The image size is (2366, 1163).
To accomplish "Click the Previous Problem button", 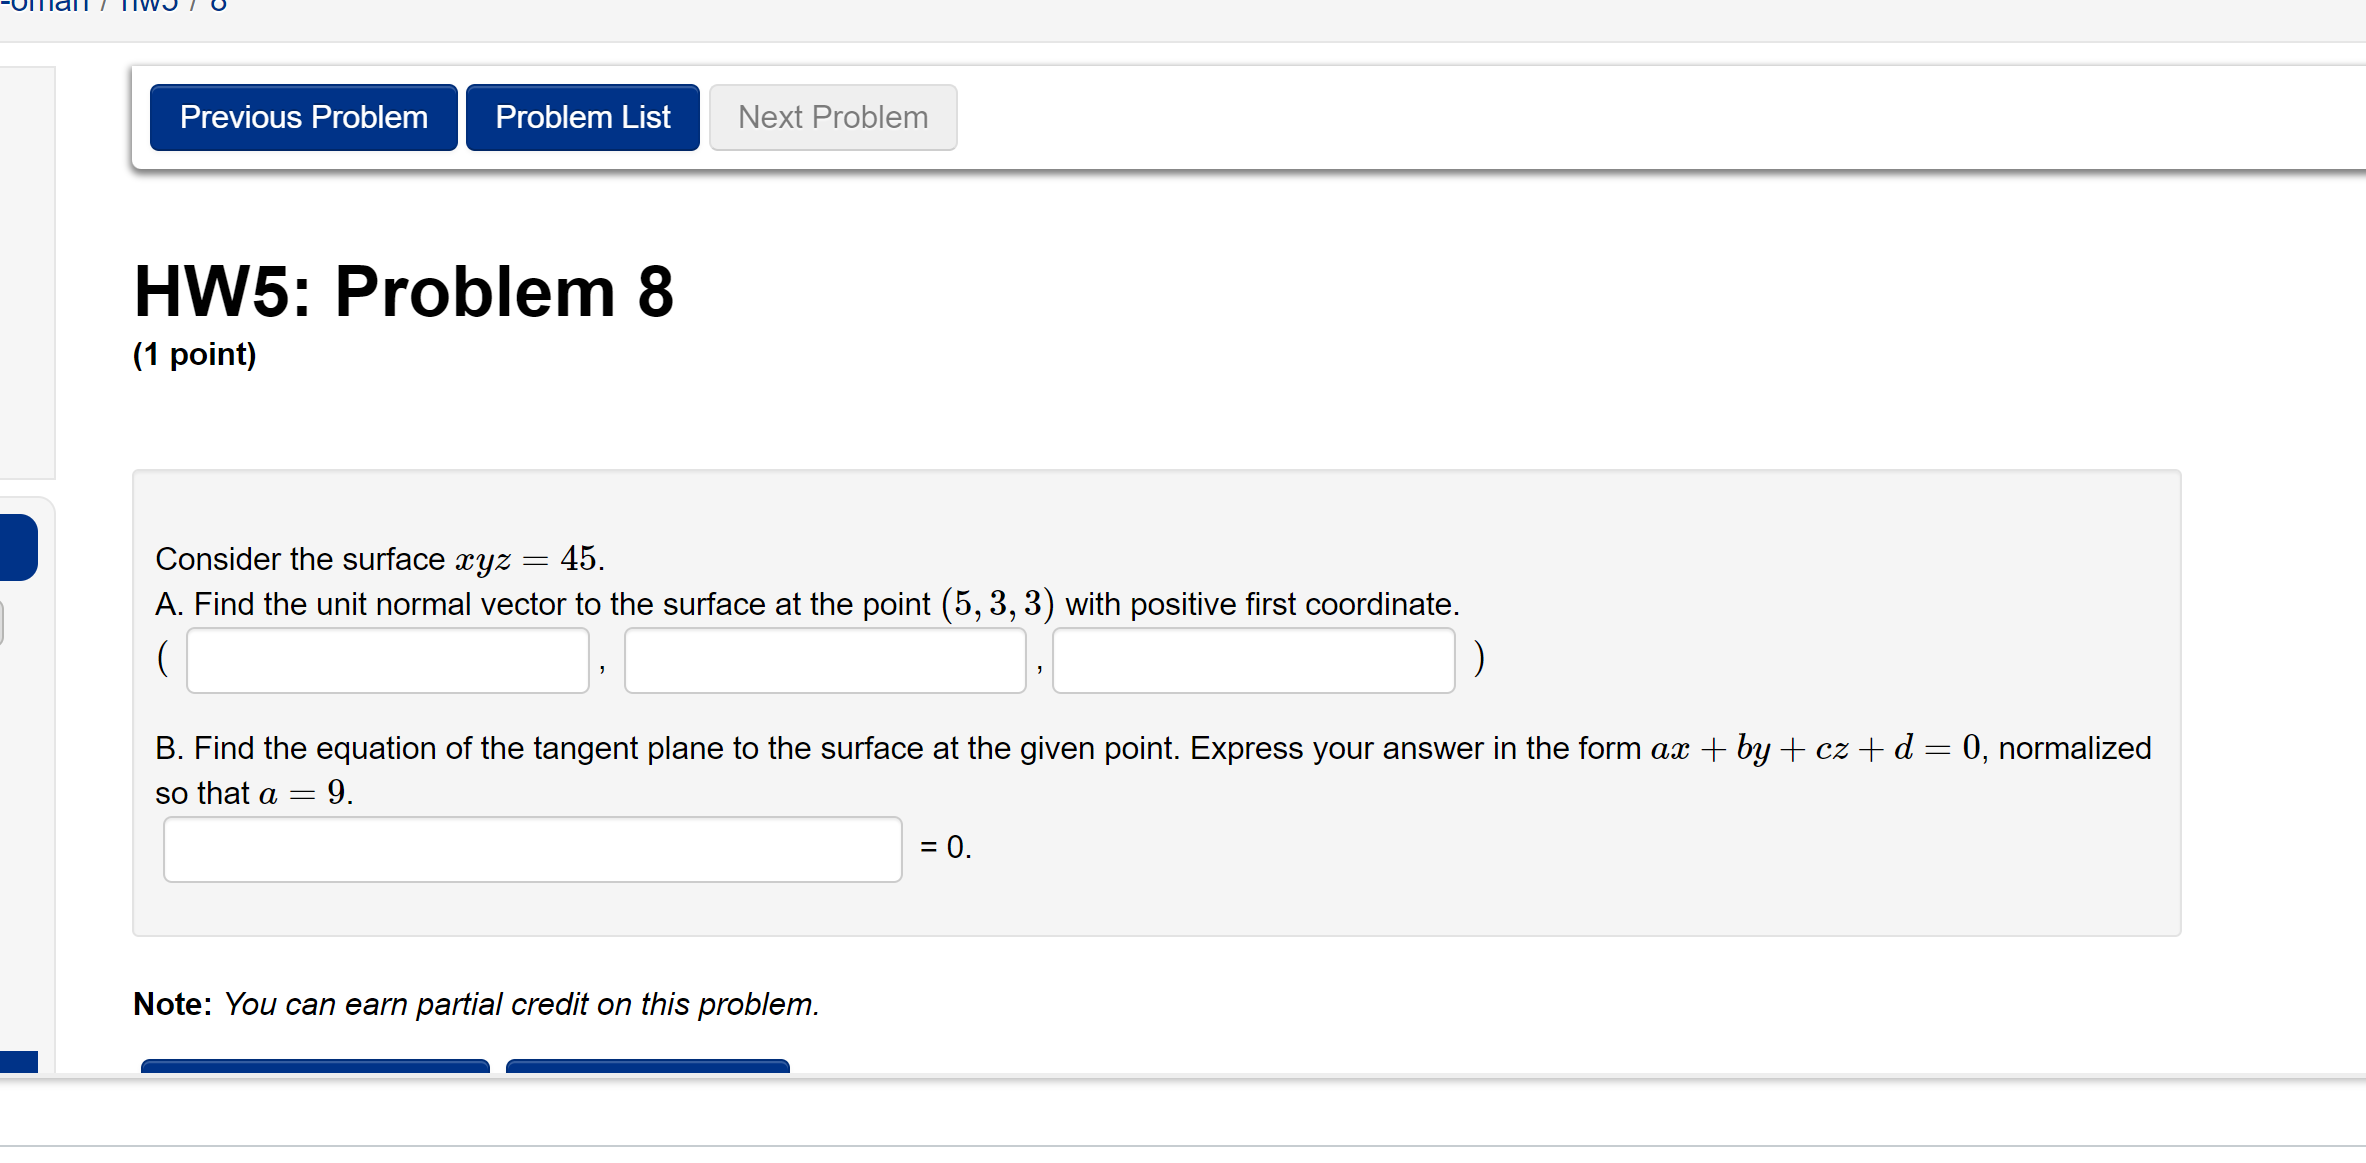I will [x=302, y=117].
